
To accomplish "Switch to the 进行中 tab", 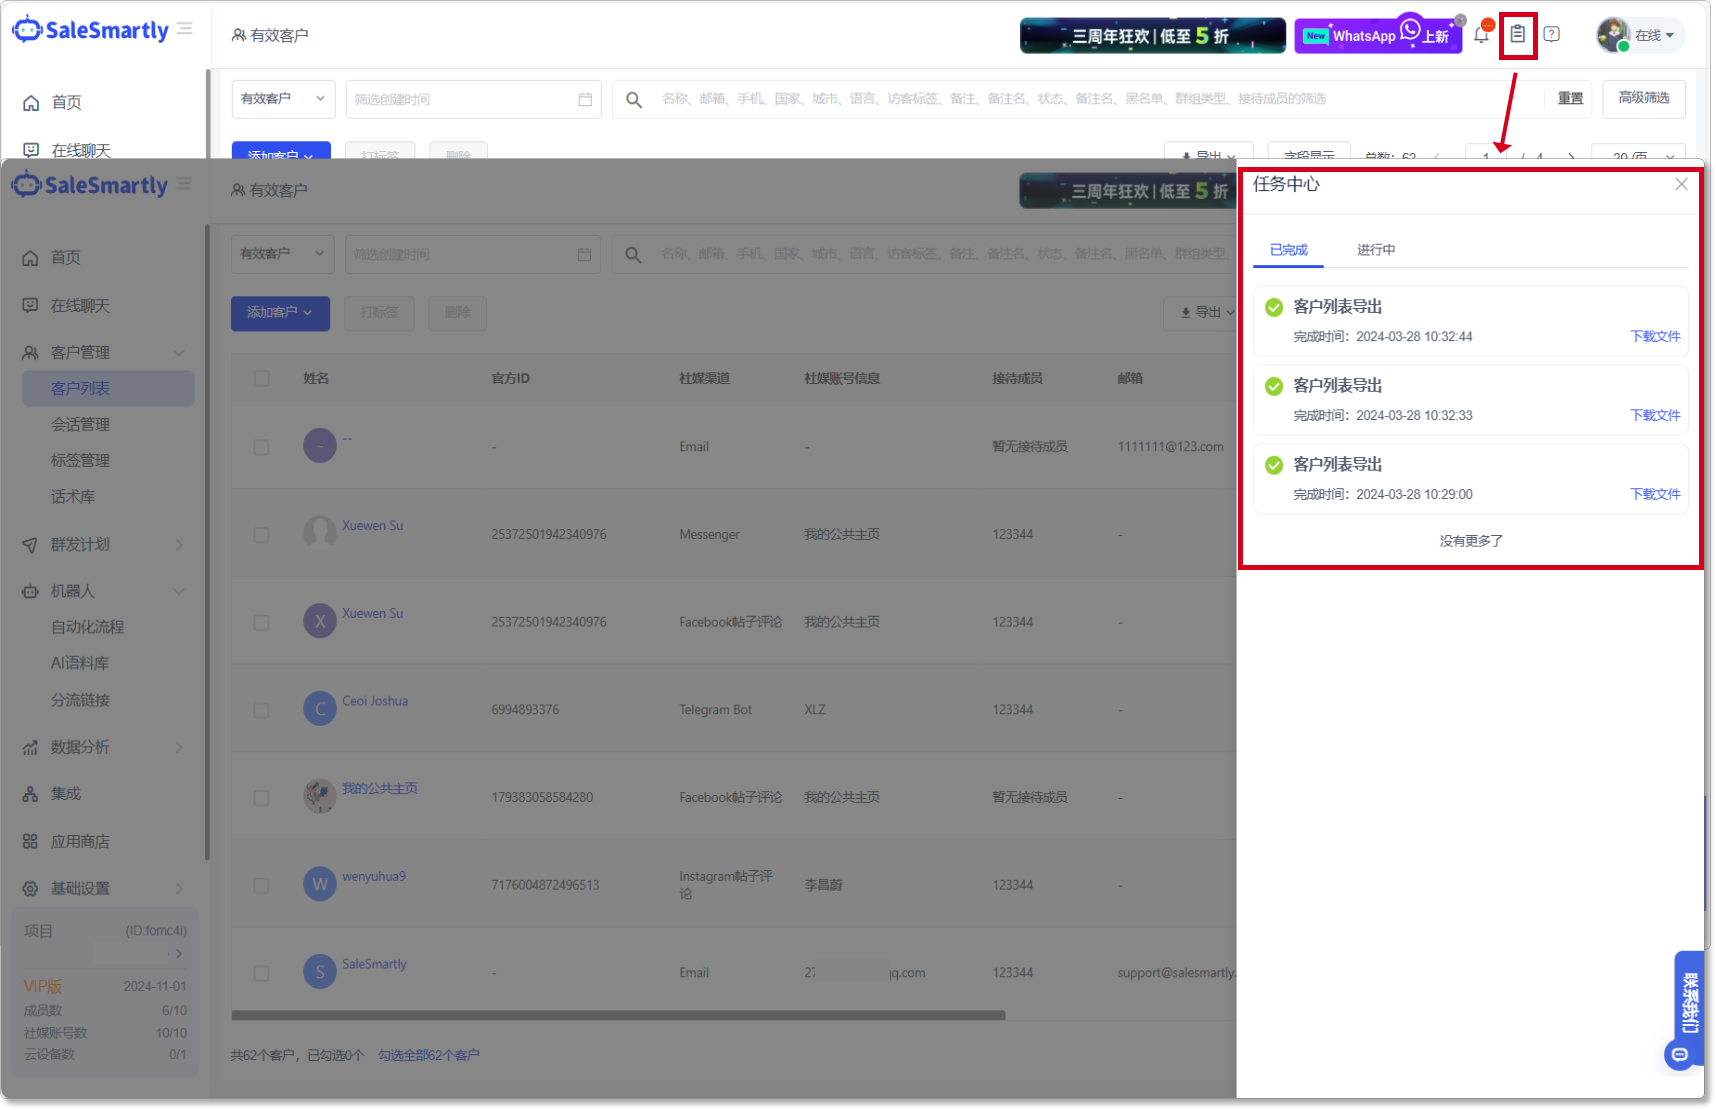I will point(1375,250).
